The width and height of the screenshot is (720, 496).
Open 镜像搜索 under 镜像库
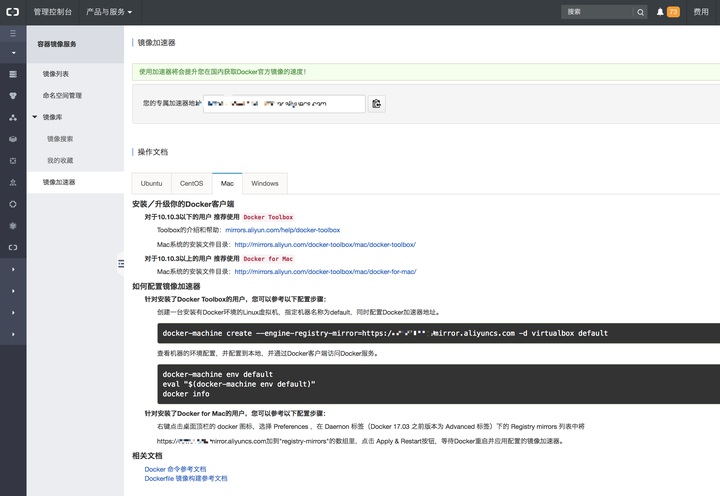click(60, 139)
